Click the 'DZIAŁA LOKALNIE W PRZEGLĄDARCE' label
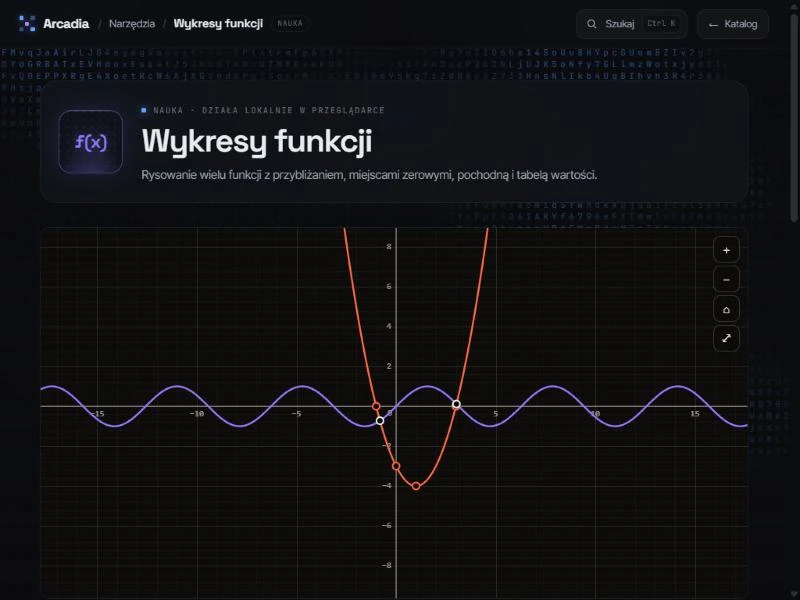Viewport: 800px width, 600px height. (293, 110)
